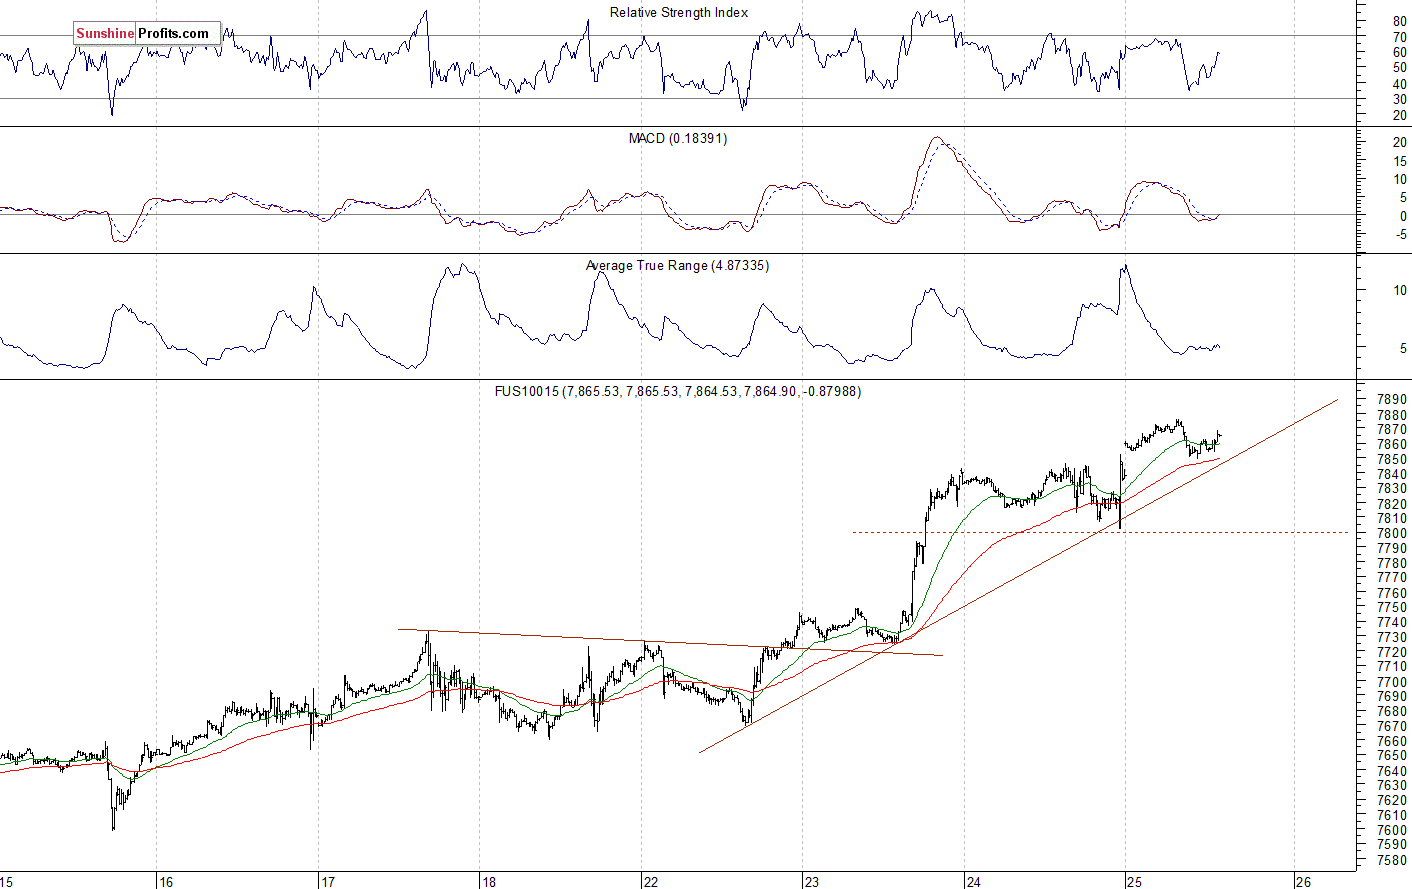Select the 7600 price axis label
The image size is (1412, 889).
point(1392,830)
